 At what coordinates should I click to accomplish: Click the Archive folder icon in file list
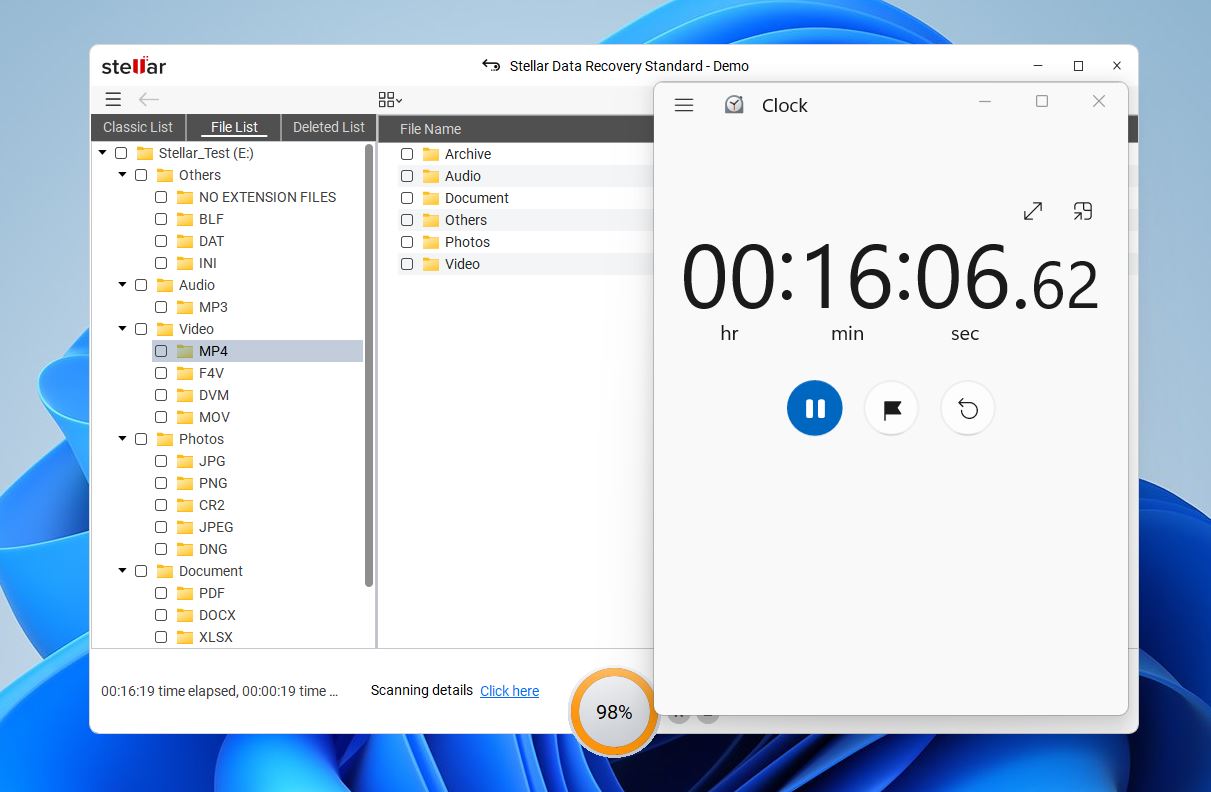coord(431,154)
